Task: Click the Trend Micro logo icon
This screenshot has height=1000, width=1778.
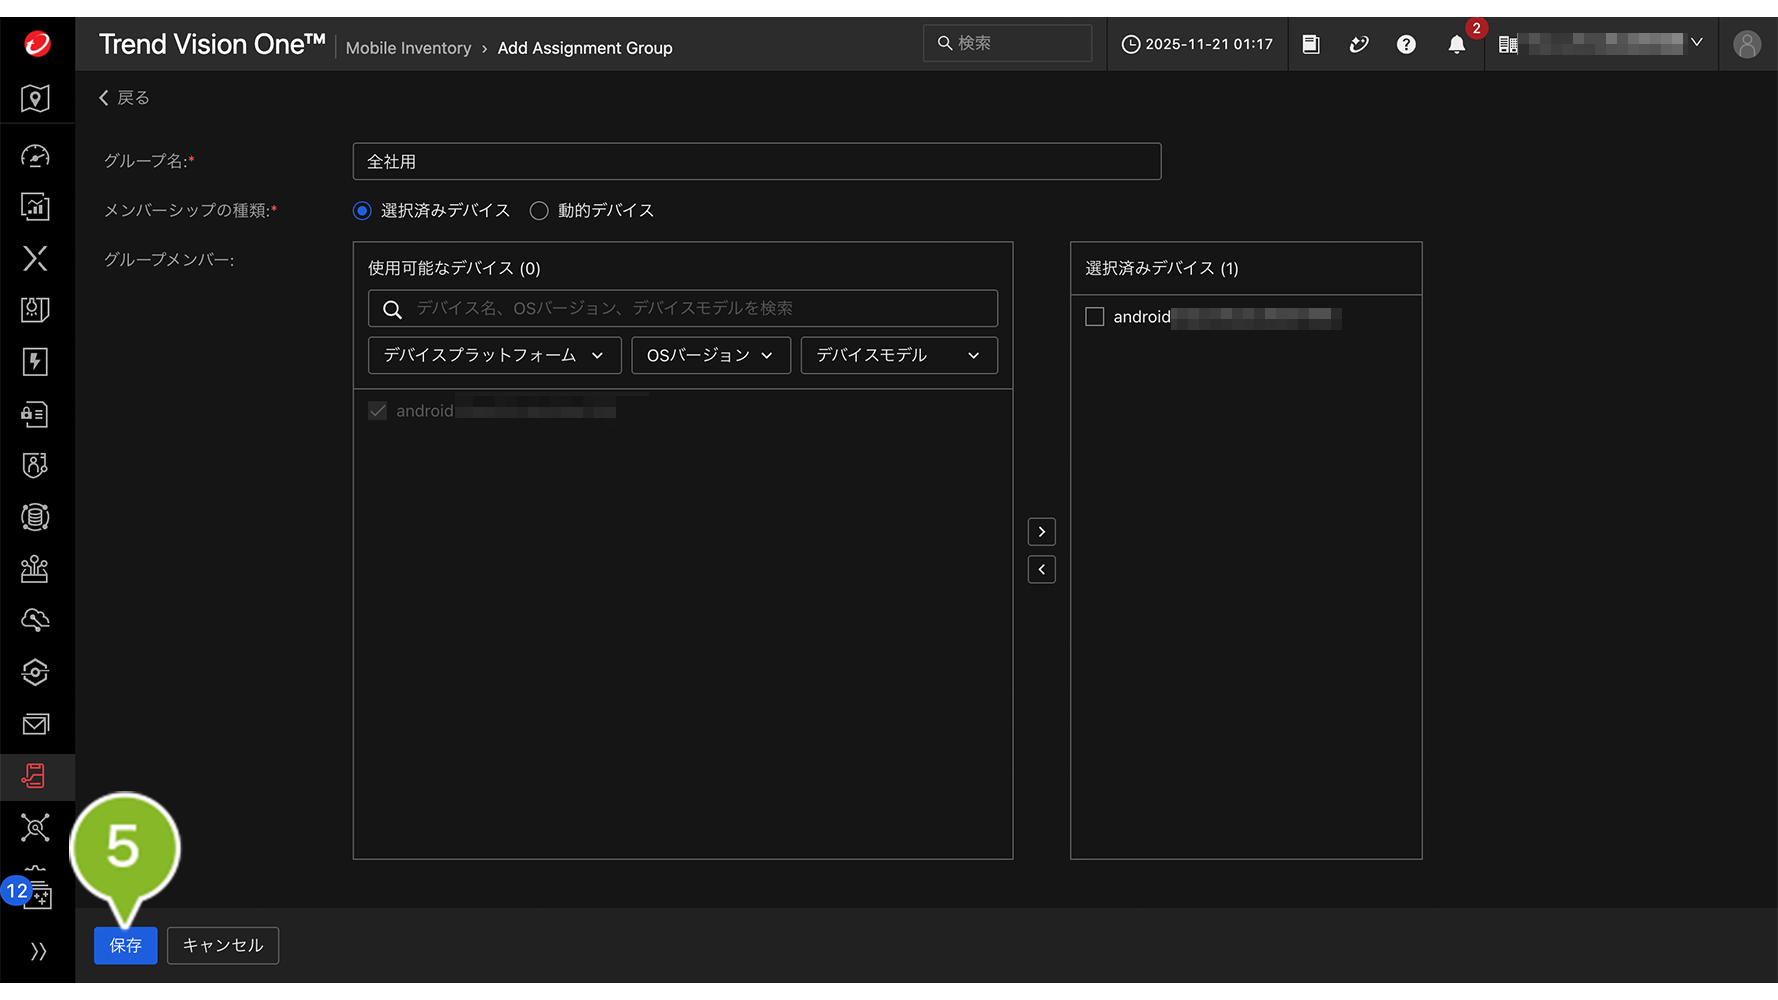Action: point(37,44)
